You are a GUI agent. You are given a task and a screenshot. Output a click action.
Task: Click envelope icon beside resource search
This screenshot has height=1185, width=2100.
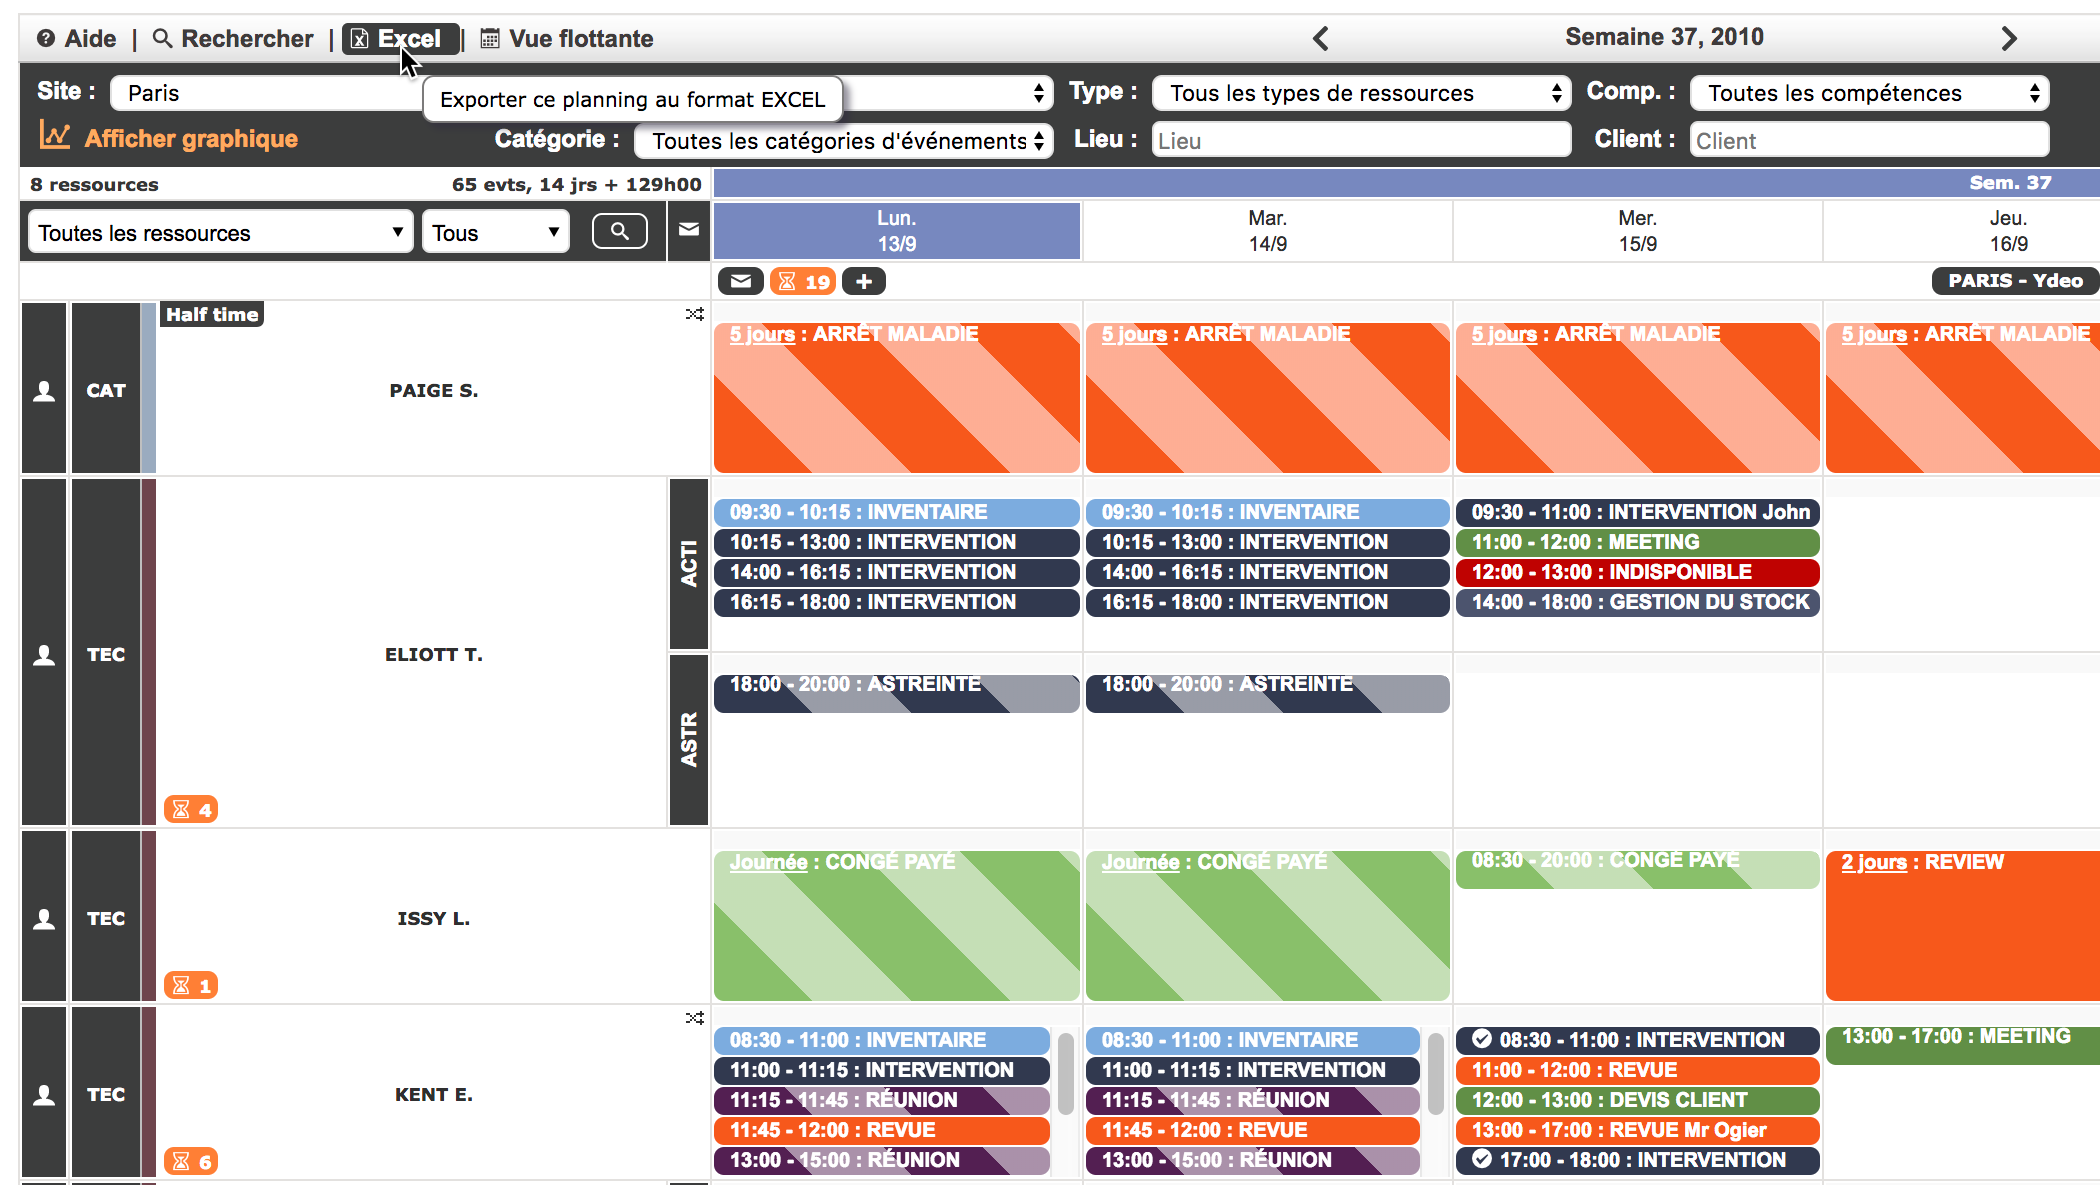689,230
